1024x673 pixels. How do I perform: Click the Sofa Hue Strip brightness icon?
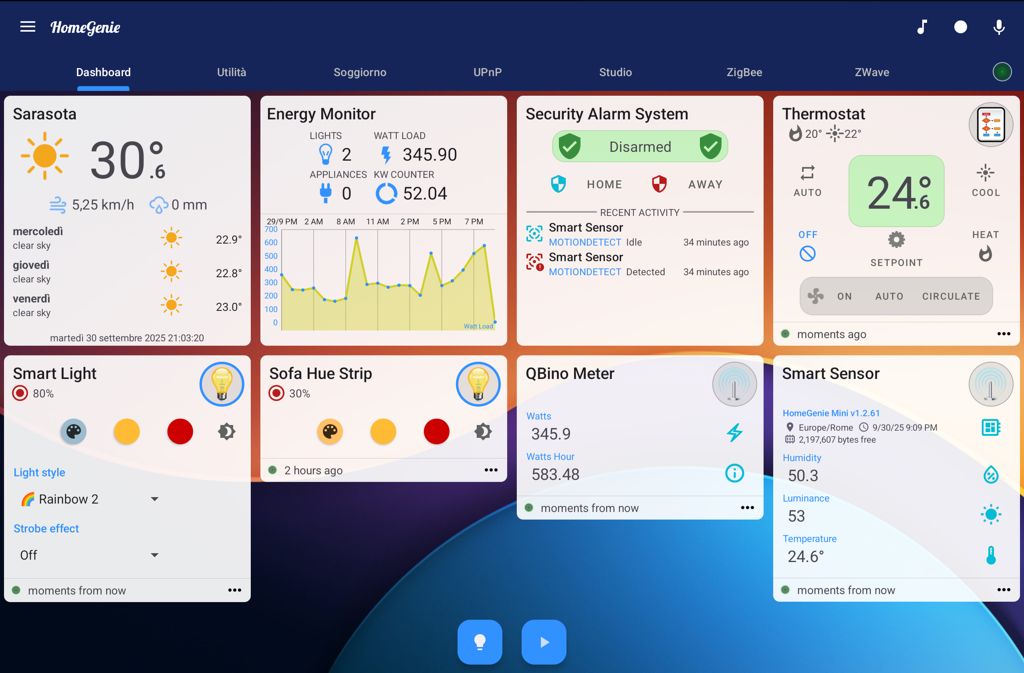click(483, 431)
